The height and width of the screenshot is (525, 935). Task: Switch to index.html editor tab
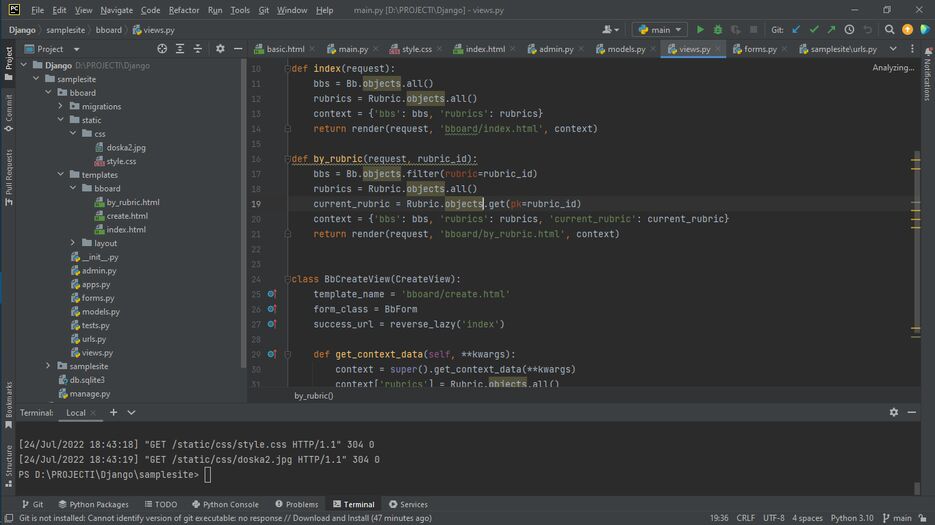pyautogui.click(x=484, y=49)
